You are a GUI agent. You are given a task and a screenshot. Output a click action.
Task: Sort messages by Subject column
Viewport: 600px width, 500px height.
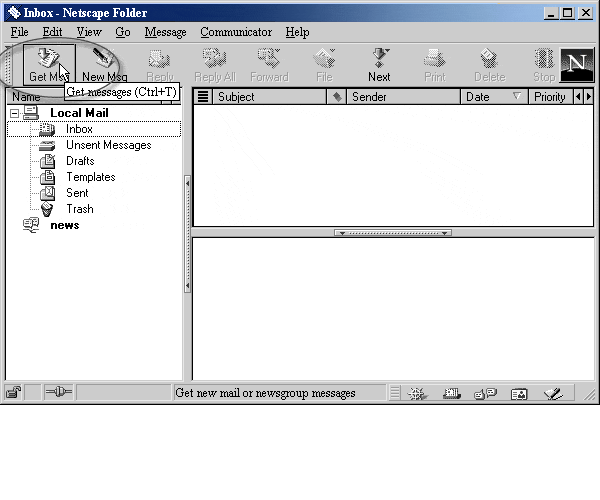pos(269,97)
